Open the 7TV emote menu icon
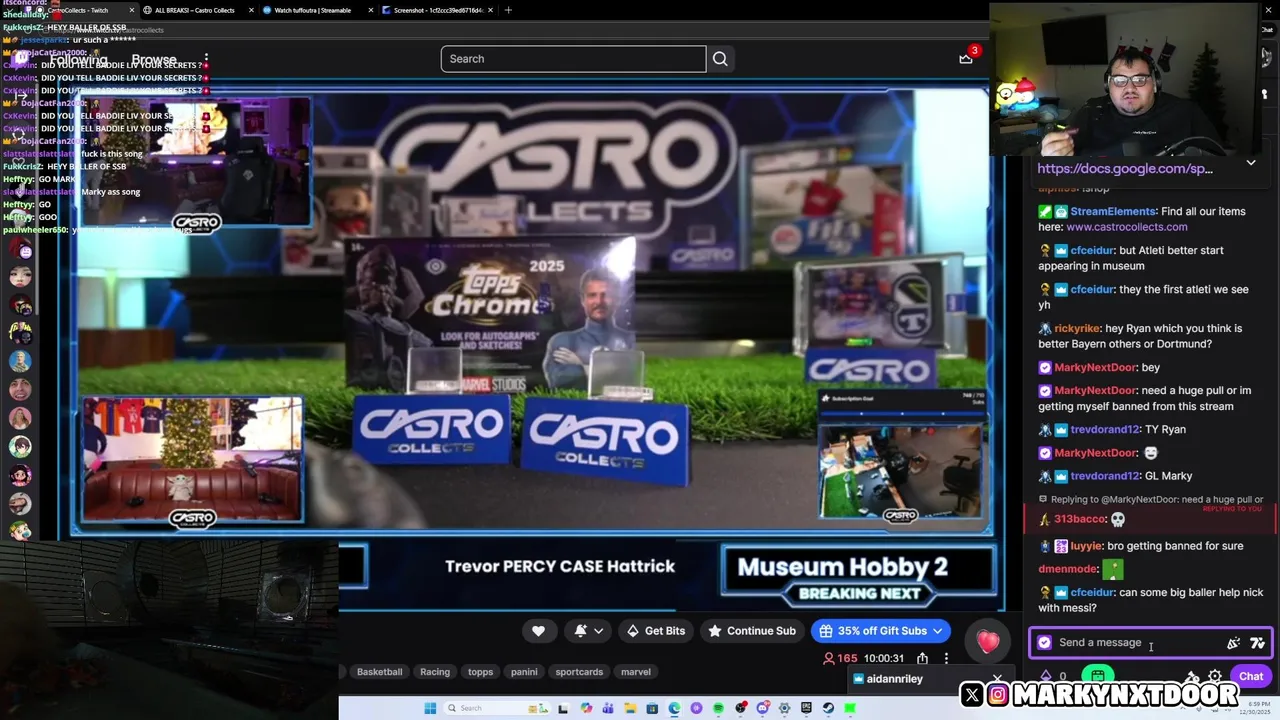Image resolution: width=1280 pixels, height=720 pixels. coord(1257,643)
